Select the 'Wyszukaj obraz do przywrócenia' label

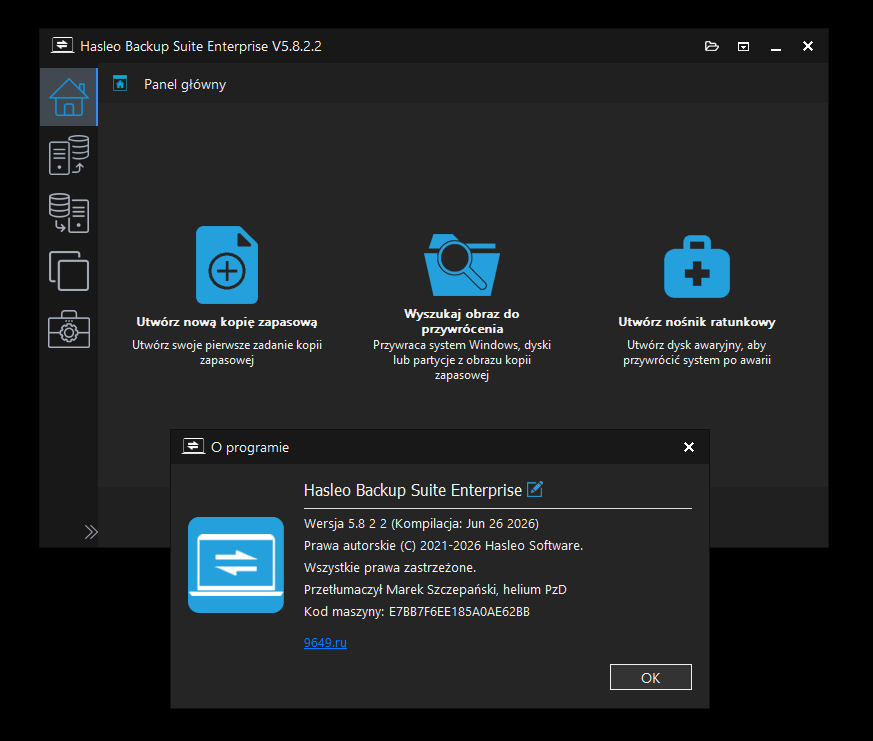tap(462, 321)
